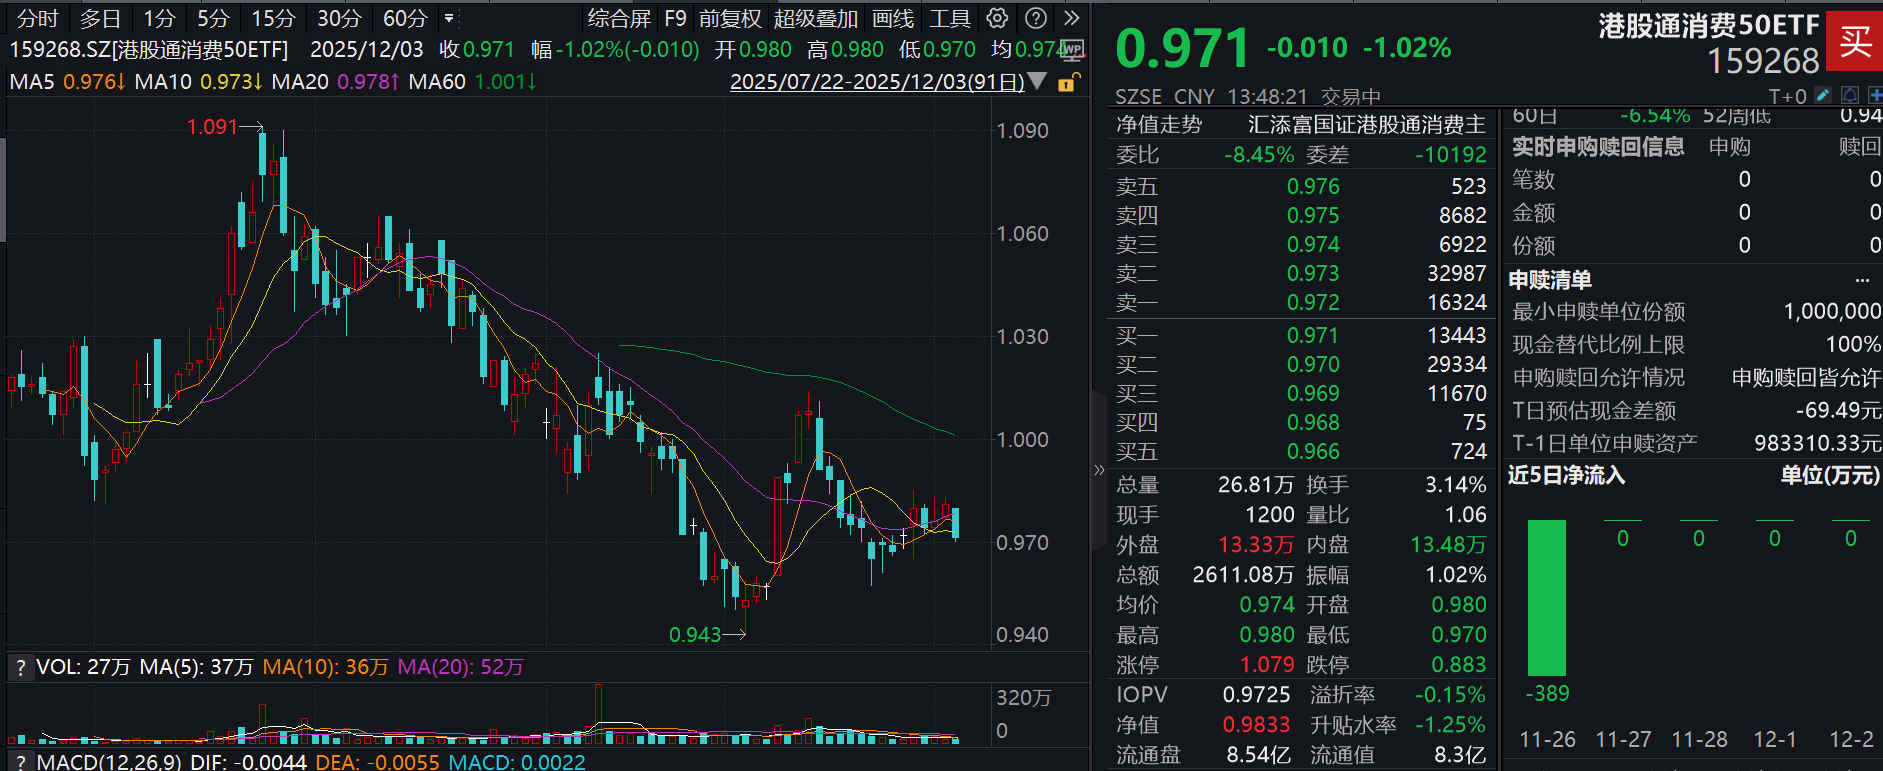
Task: Click the 买二 price 0.970 row
Action: tap(1301, 364)
